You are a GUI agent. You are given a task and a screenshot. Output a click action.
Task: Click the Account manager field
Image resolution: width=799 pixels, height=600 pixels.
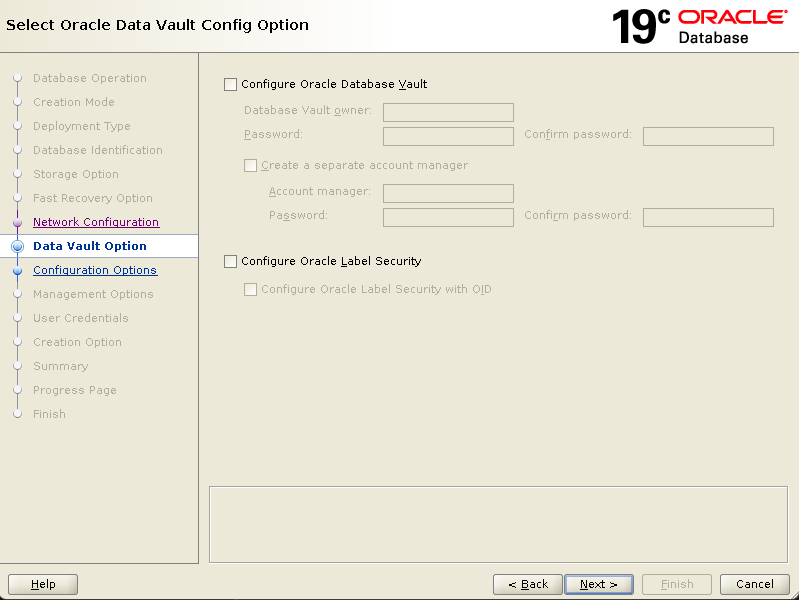click(x=448, y=193)
